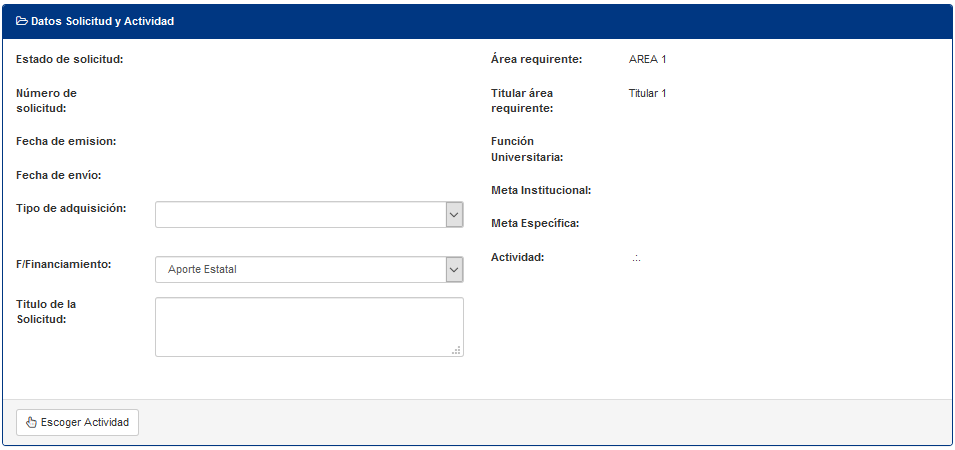Viewport: 955px width, 450px height.
Task: Focus the Titulo de la Solicitud text area
Action: tap(309, 327)
